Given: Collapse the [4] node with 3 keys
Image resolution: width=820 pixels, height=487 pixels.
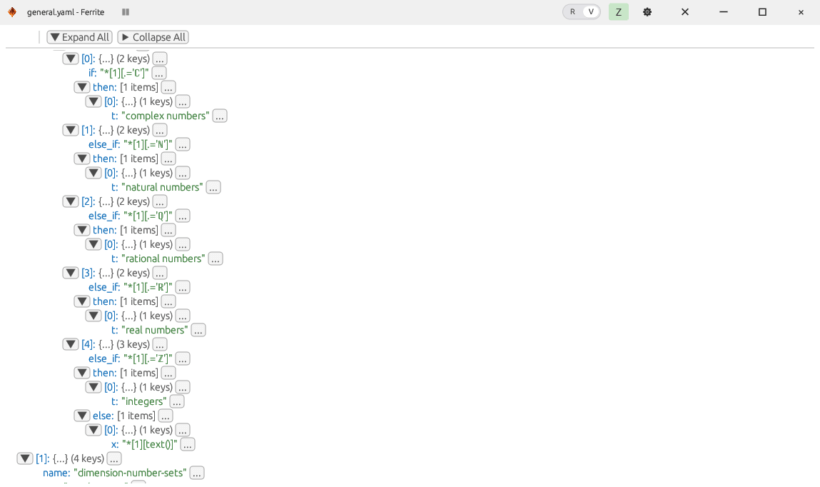Looking at the screenshot, I should [71, 344].
